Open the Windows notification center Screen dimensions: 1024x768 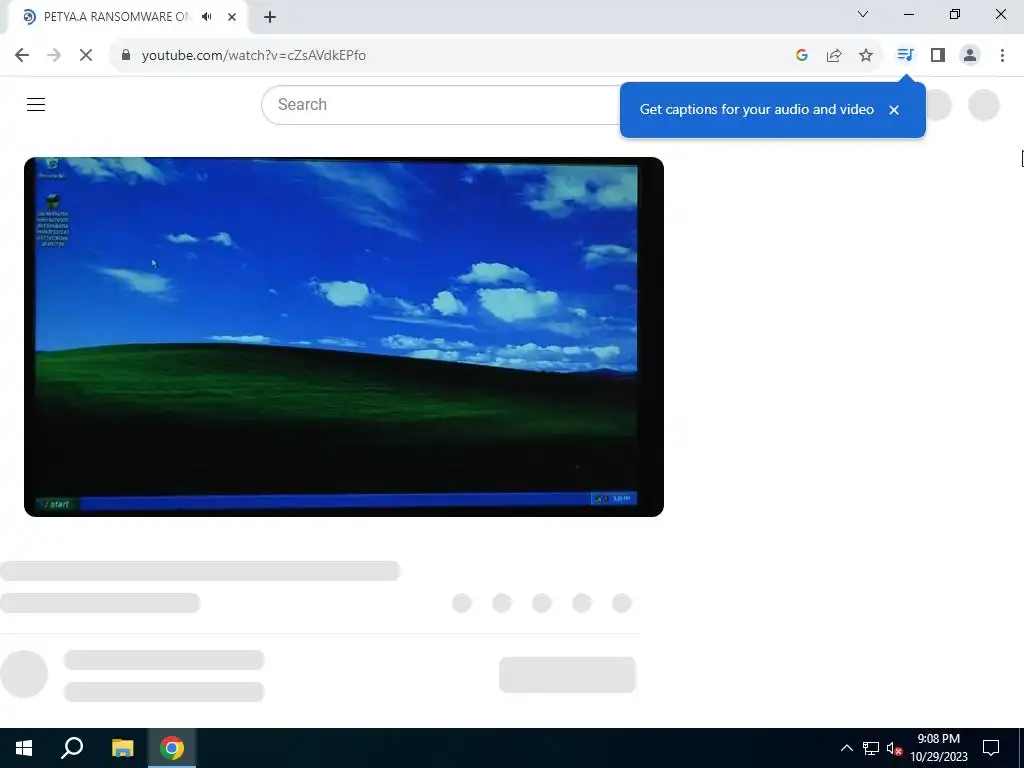pyautogui.click(x=991, y=748)
